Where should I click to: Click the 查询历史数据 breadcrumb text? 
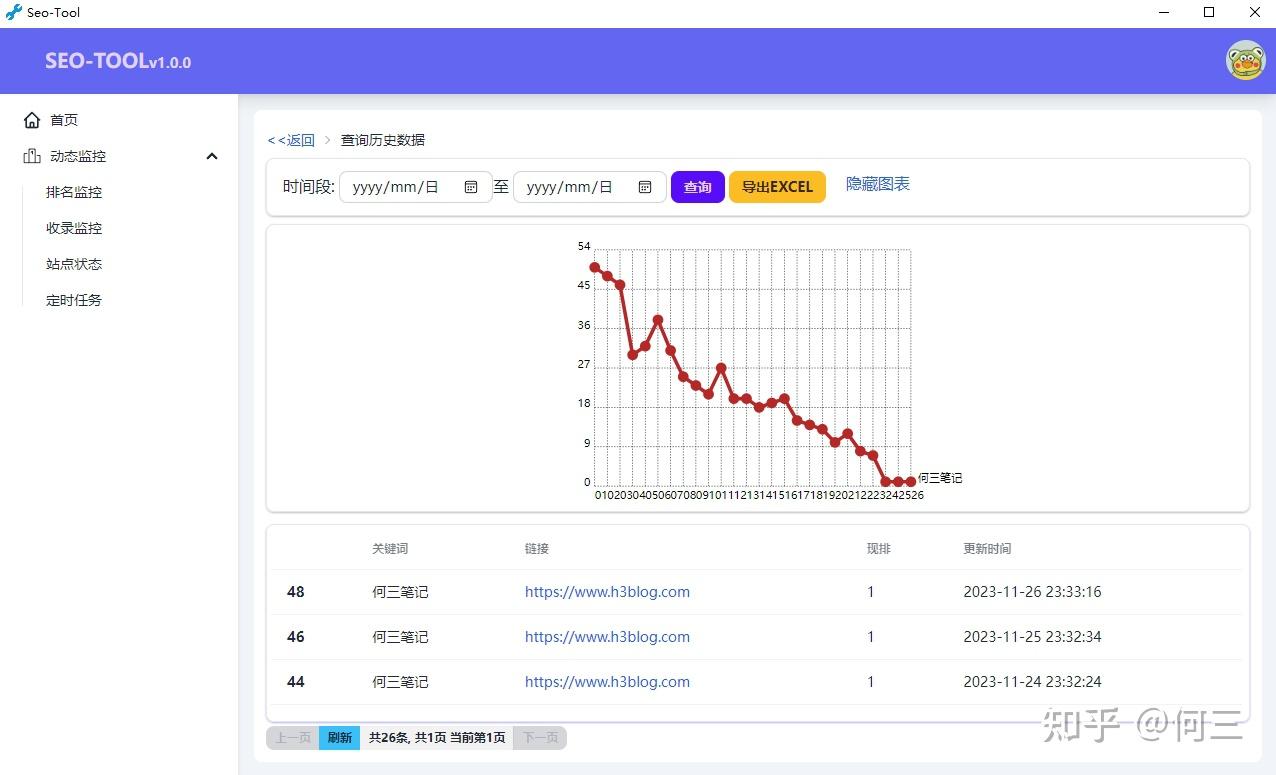(383, 140)
